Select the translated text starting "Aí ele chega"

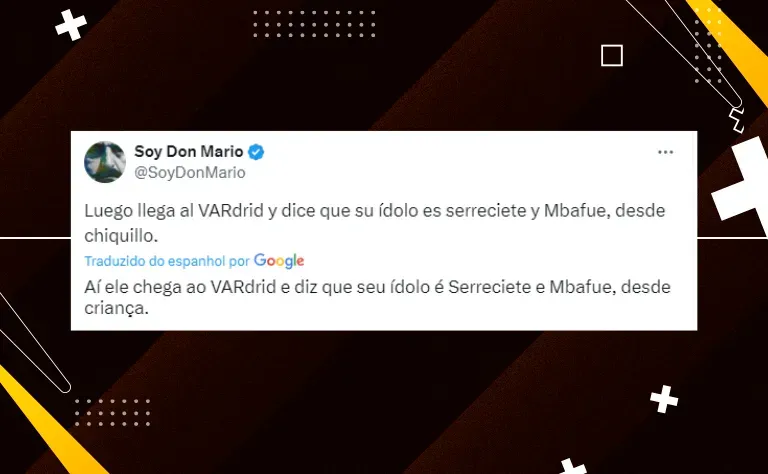[377, 297]
